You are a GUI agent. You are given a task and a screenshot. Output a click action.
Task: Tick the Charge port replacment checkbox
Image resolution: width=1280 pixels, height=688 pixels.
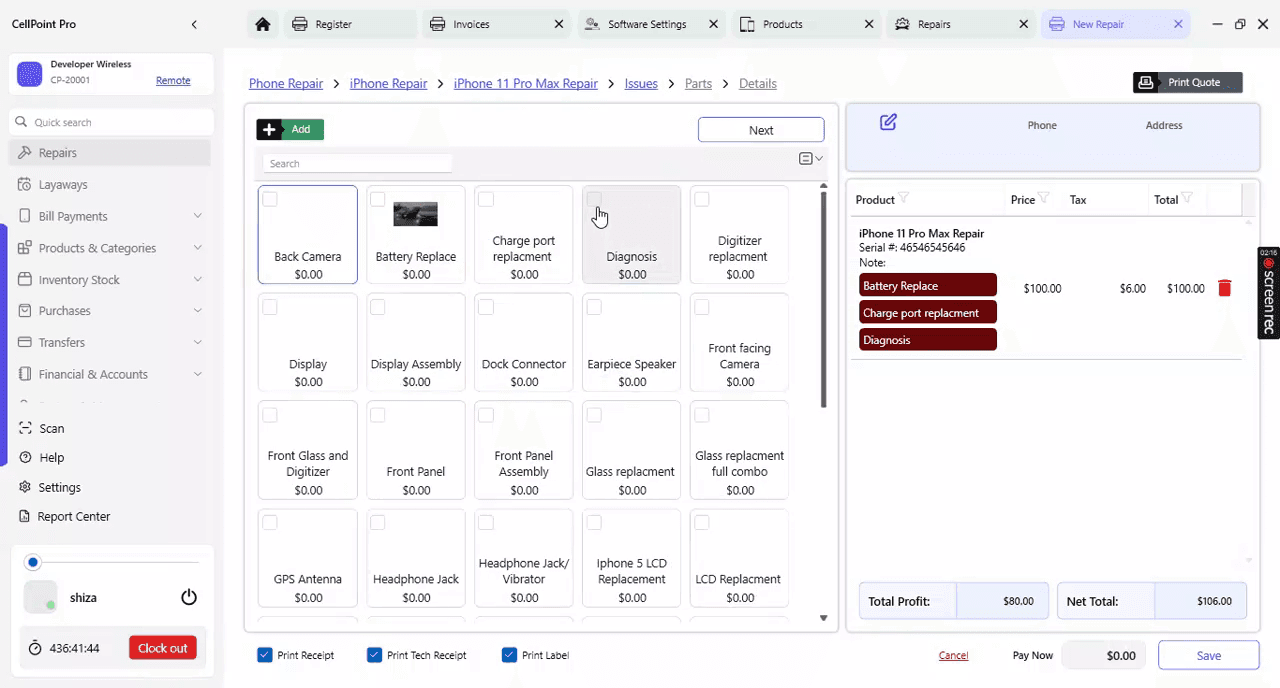[x=486, y=199]
